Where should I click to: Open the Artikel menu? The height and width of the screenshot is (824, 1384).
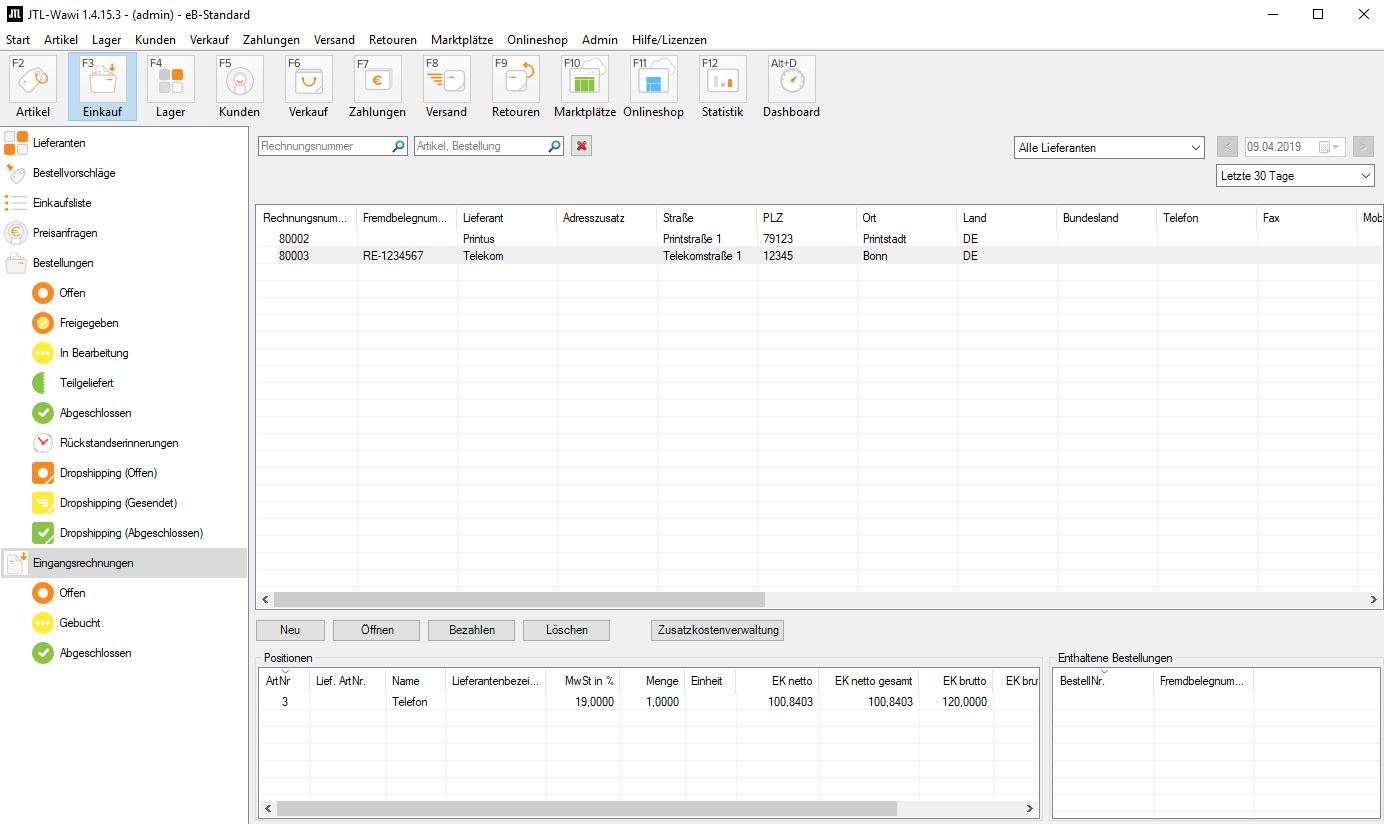[x=61, y=40]
